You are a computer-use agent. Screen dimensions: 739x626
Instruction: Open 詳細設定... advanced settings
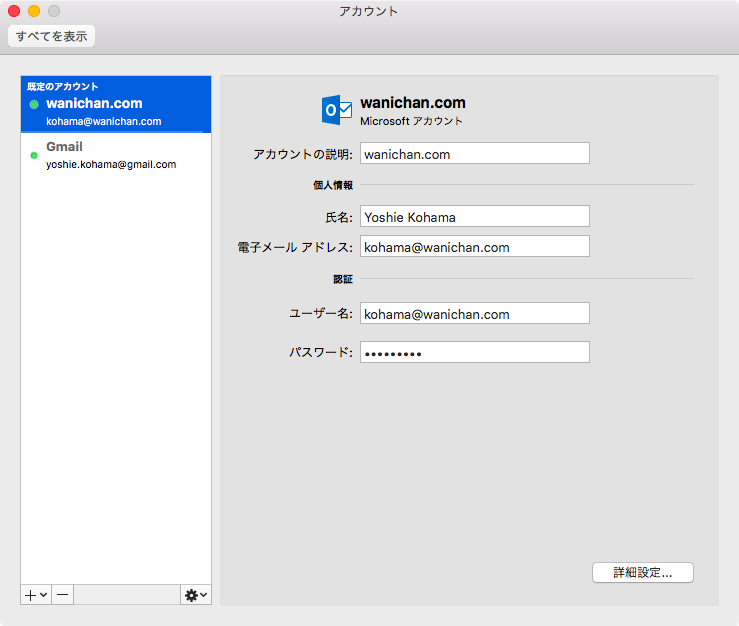[643, 572]
